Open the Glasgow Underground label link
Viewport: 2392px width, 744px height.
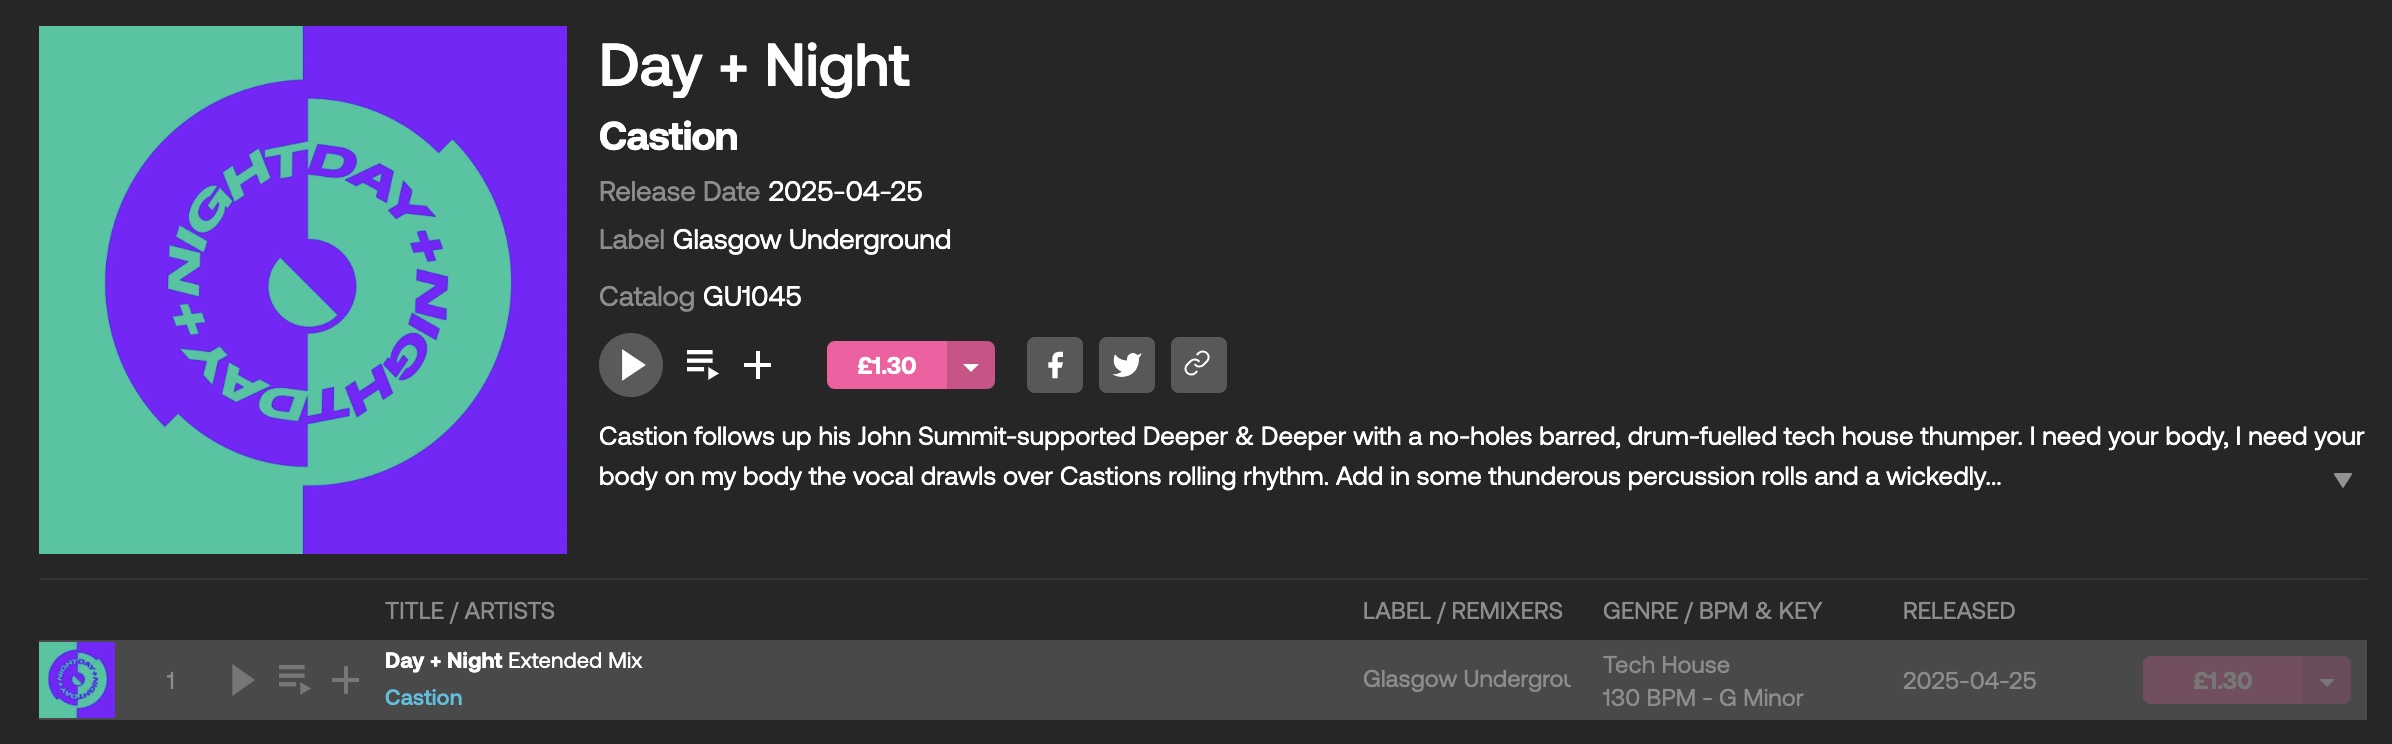[812, 240]
